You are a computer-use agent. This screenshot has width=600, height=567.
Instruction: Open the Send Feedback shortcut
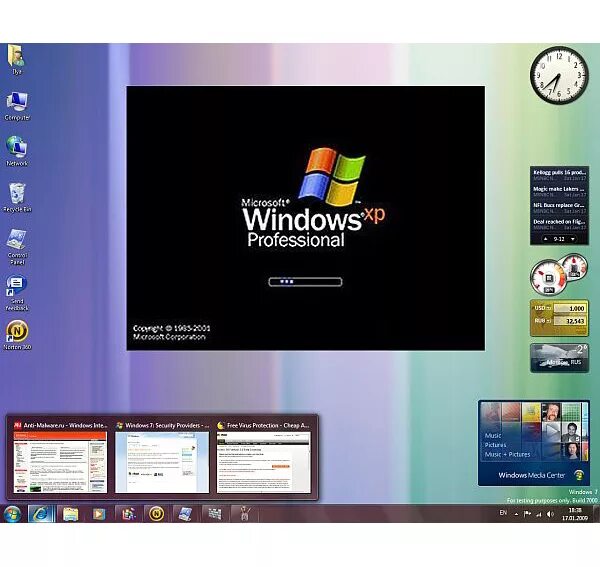(17, 293)
